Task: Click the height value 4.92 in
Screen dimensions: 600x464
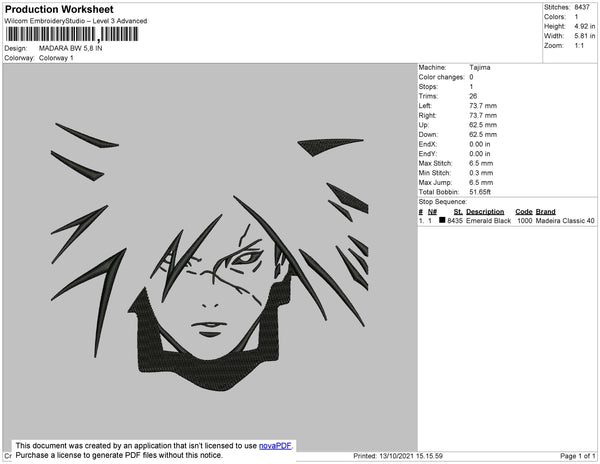Action: (584, 26)
